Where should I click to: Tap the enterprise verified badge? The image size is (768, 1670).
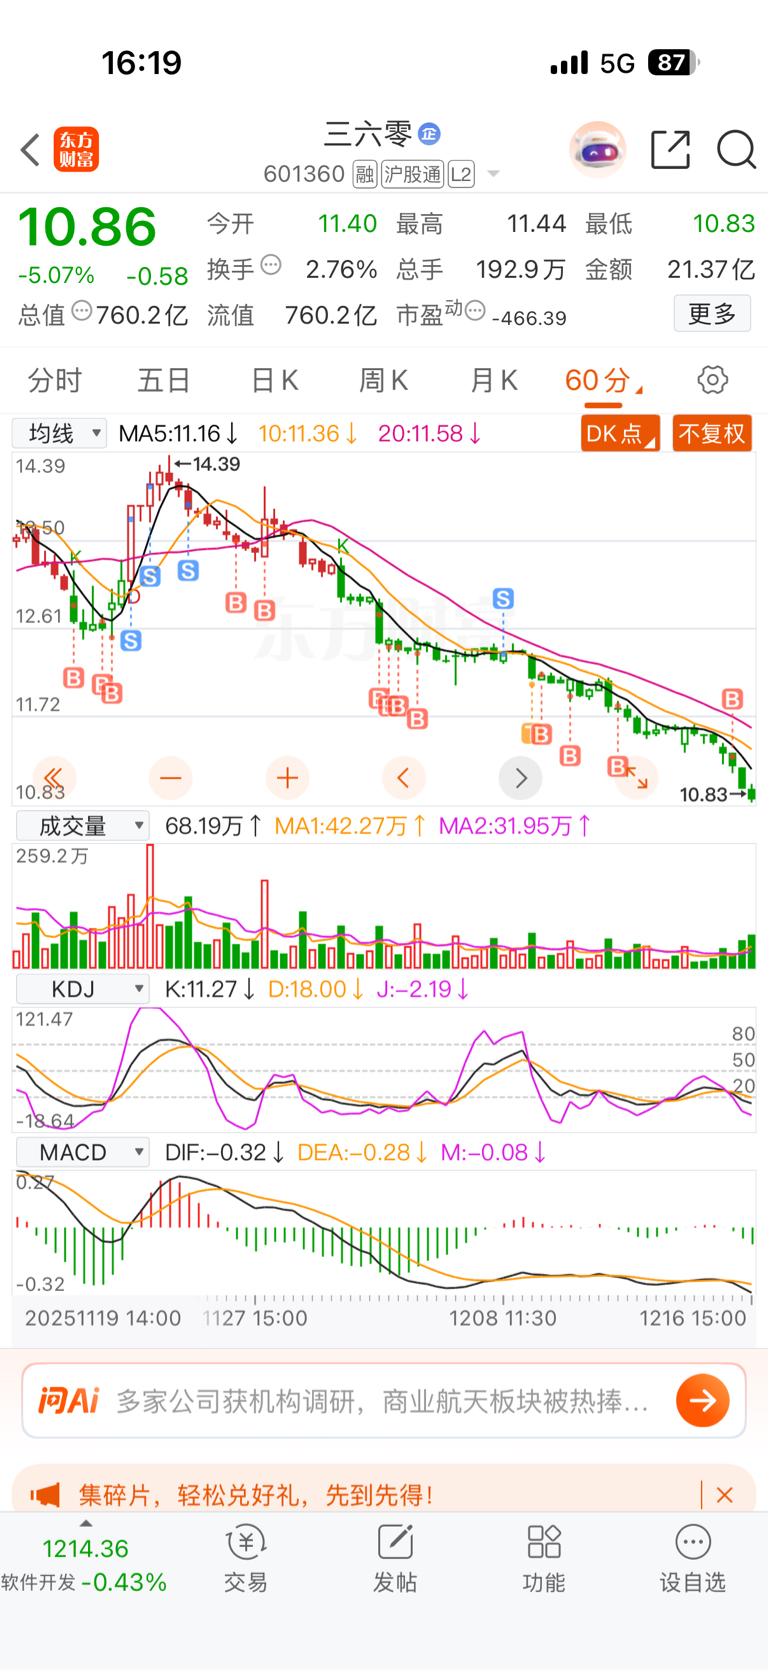coord(429,133)
